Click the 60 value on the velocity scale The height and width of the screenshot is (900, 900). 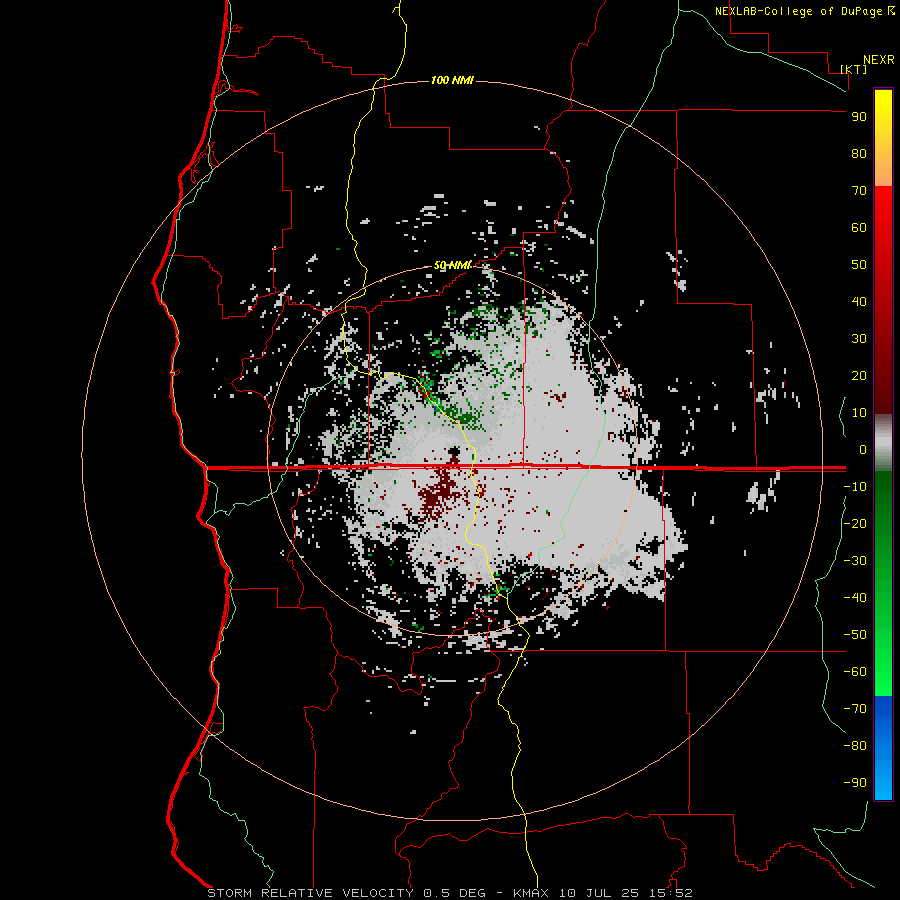(x=859, y=228)
